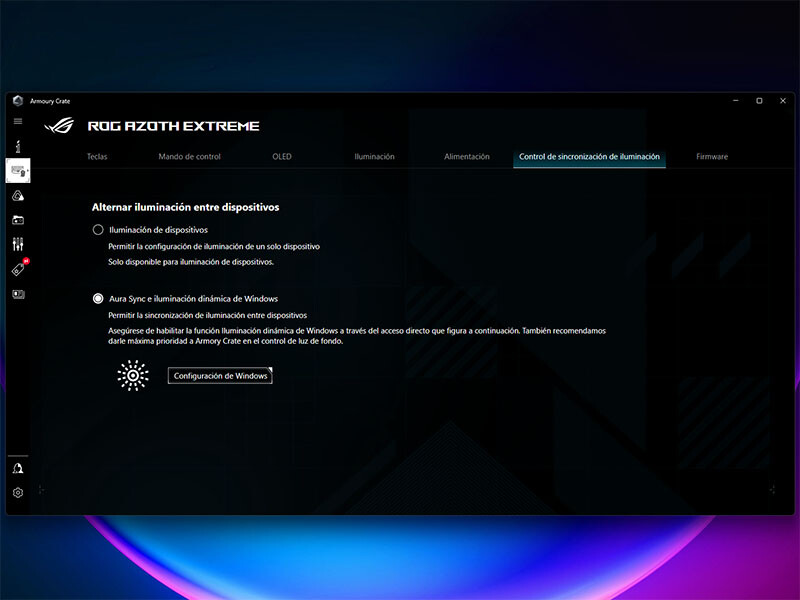Screen dimensions: 800x600
Task: Open the hamburger menu in the sidebar
Action: tap(18, 121)
